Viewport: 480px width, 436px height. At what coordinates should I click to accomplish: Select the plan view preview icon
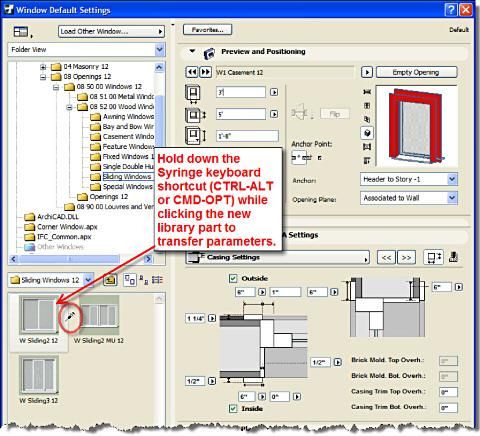click(x=367, y=92)
